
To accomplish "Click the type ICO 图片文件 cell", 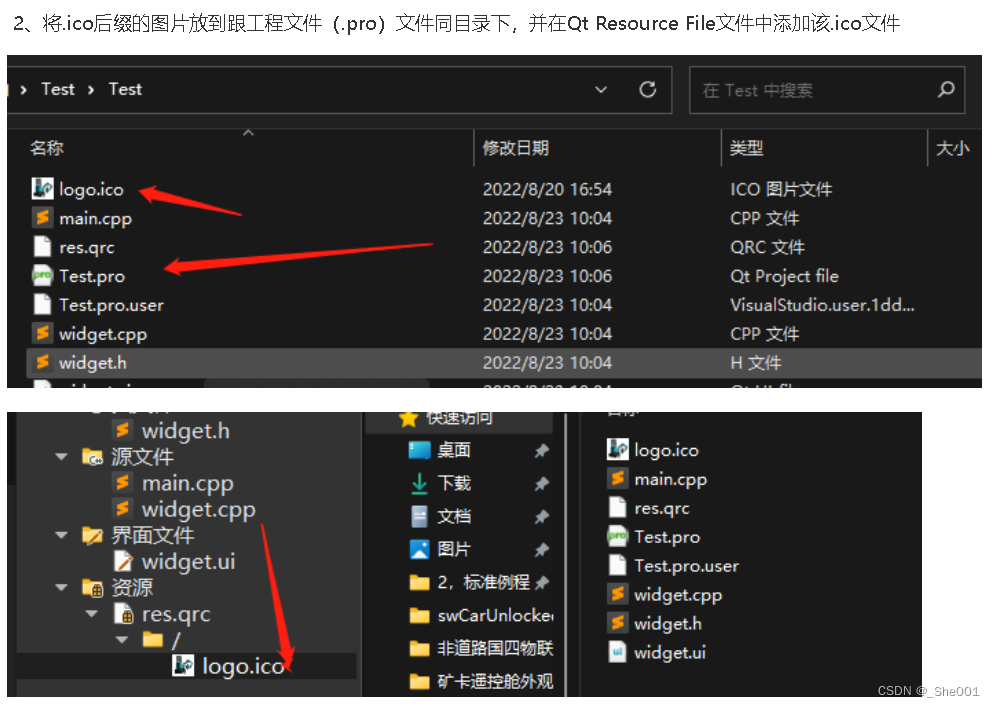I will click(781, 189).
